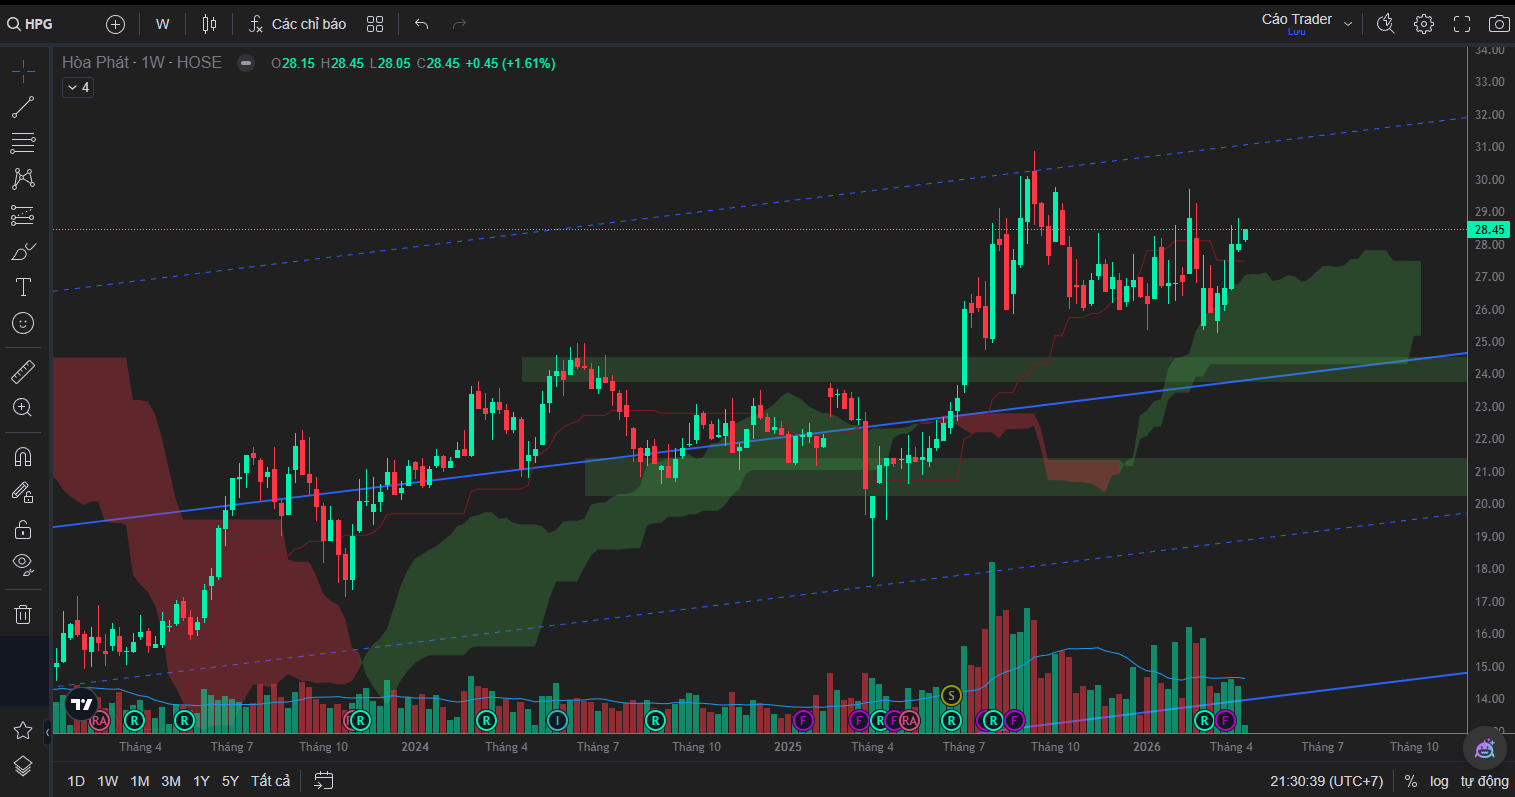Select the 1Y date range

point(201,781)
